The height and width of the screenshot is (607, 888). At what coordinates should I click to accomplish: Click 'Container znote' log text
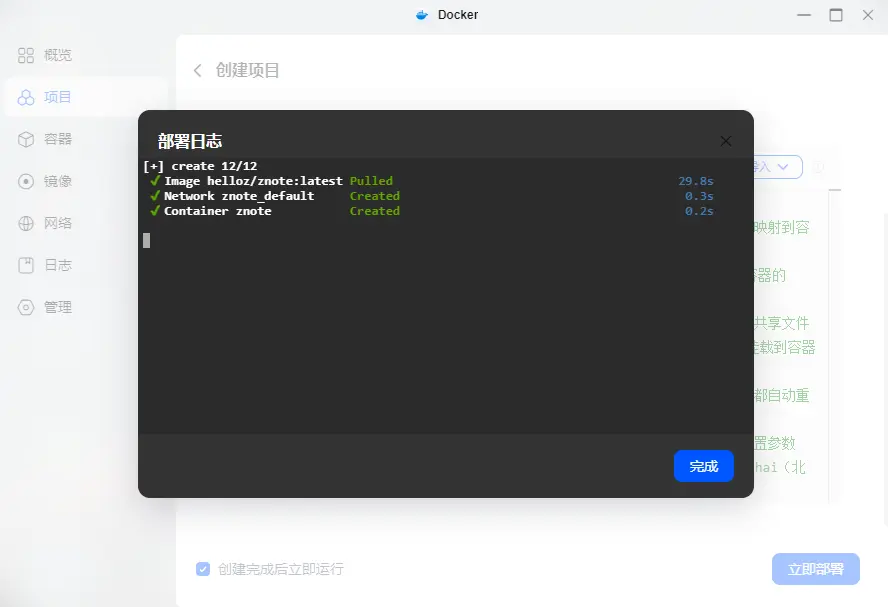(217, 211)
